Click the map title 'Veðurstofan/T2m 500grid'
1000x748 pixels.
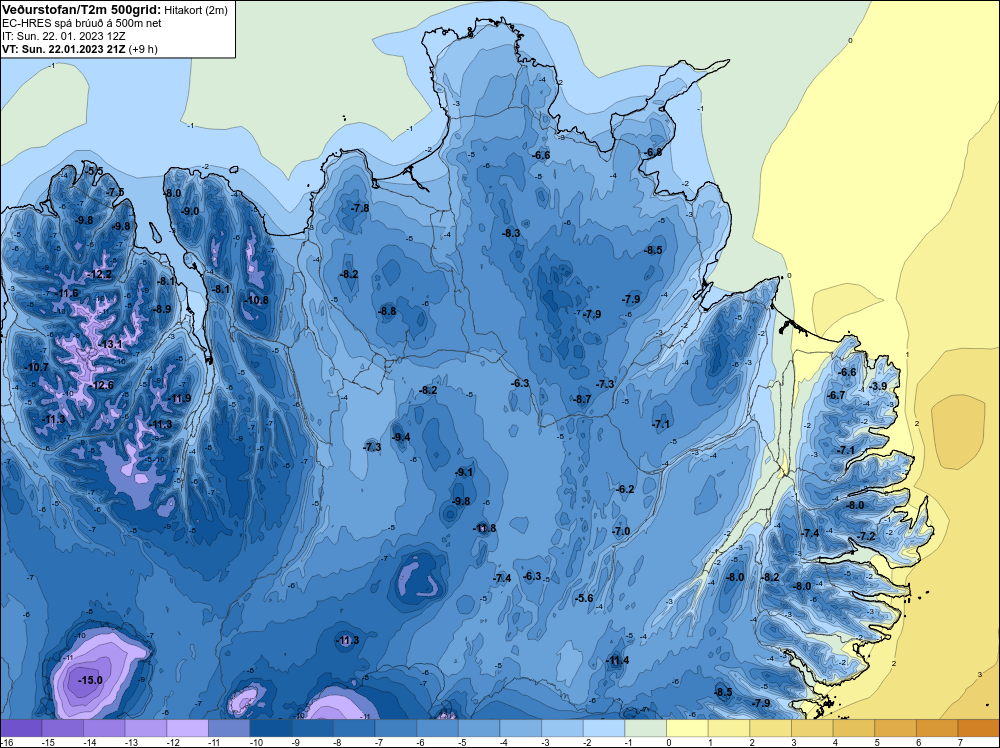(x=80, y=10)
